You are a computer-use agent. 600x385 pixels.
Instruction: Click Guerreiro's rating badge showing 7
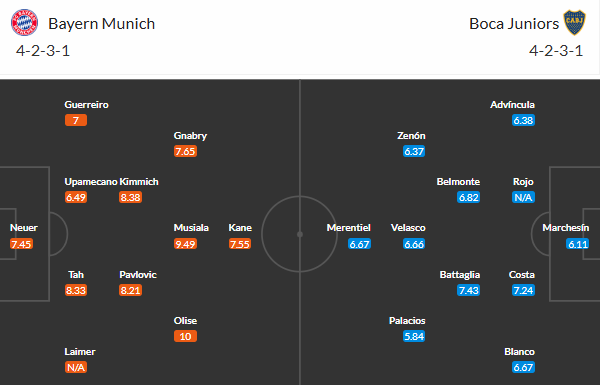point(76,121)
